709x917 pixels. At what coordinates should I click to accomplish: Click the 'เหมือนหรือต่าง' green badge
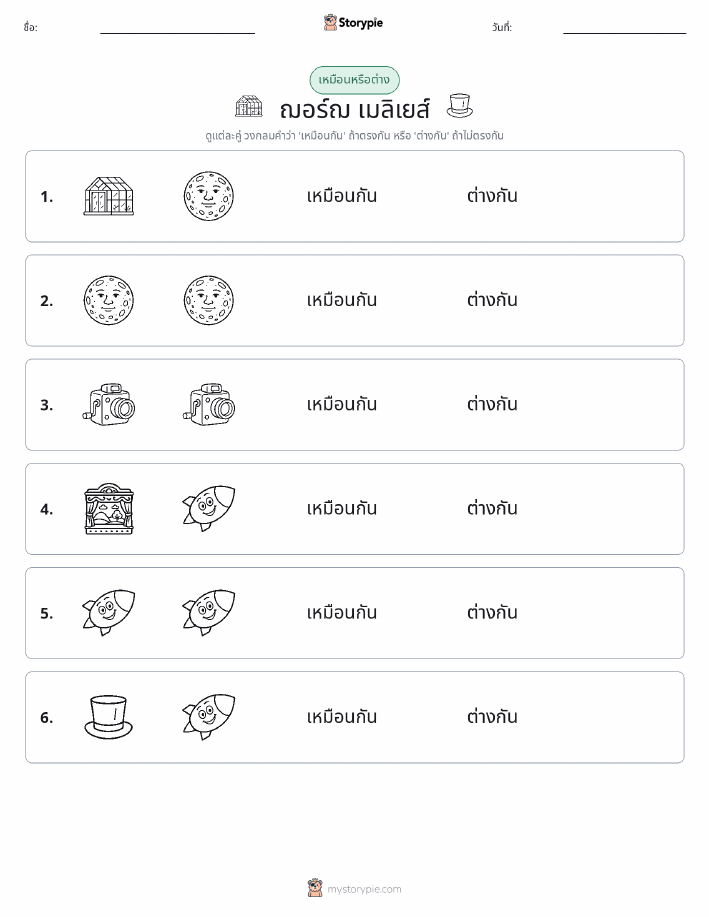[354, 80]
